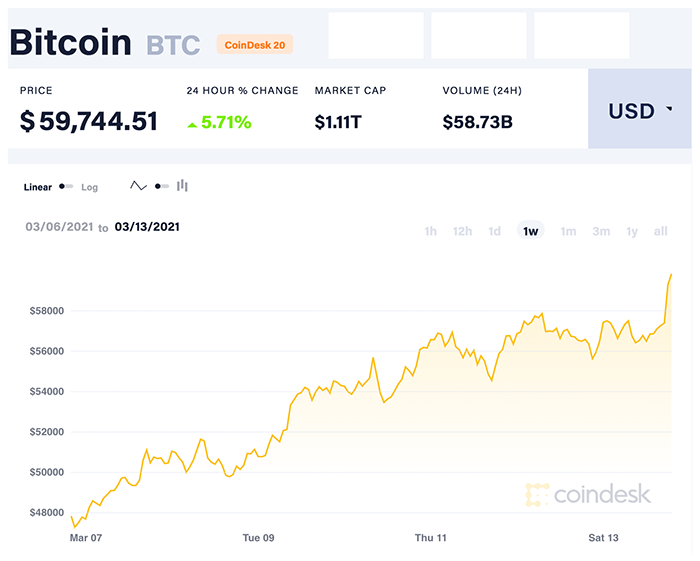Click the green 24-hour change arrow
Screen dimensions: 700x561
192,124
